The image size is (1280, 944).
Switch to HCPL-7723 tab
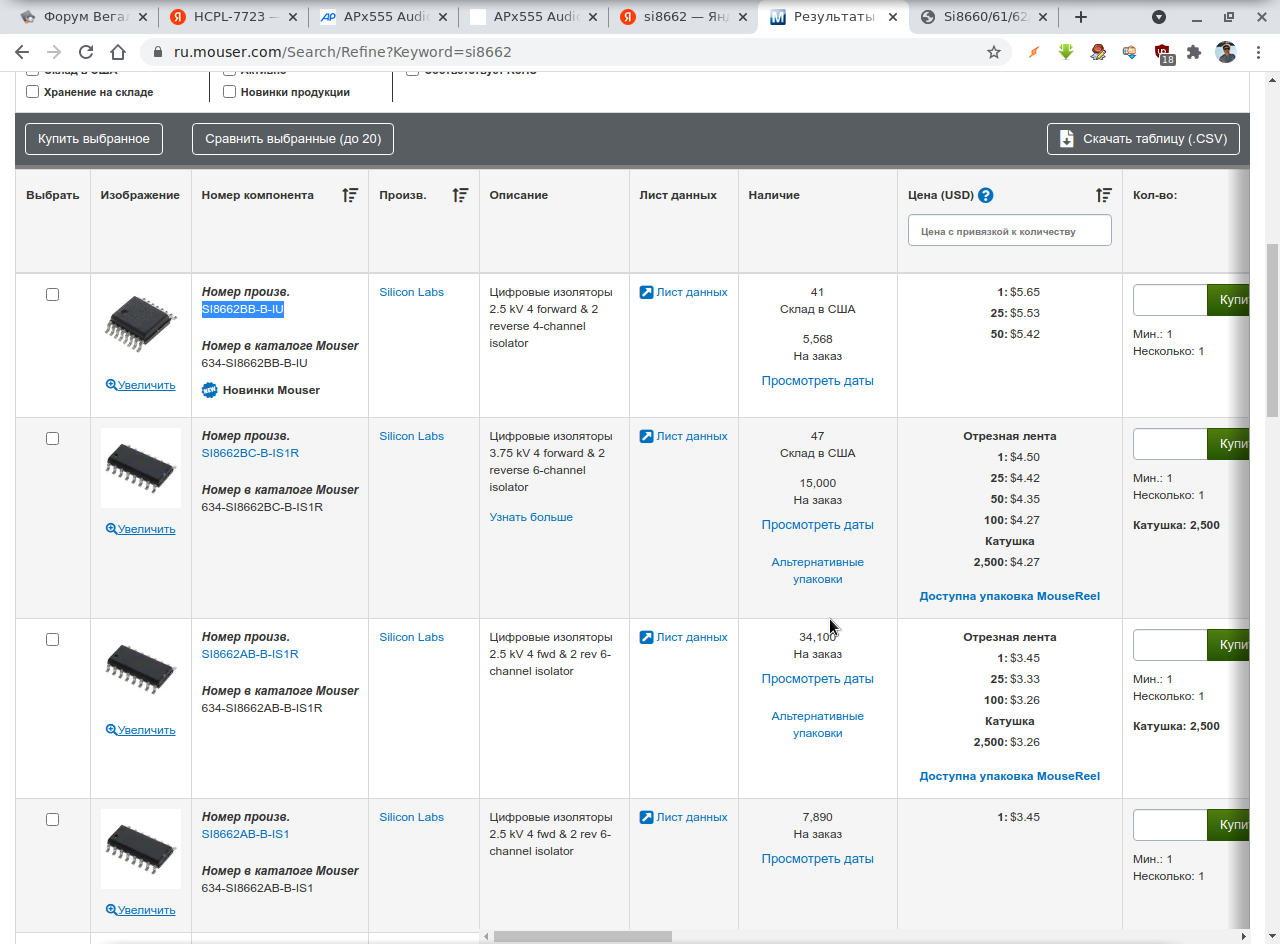232,17
